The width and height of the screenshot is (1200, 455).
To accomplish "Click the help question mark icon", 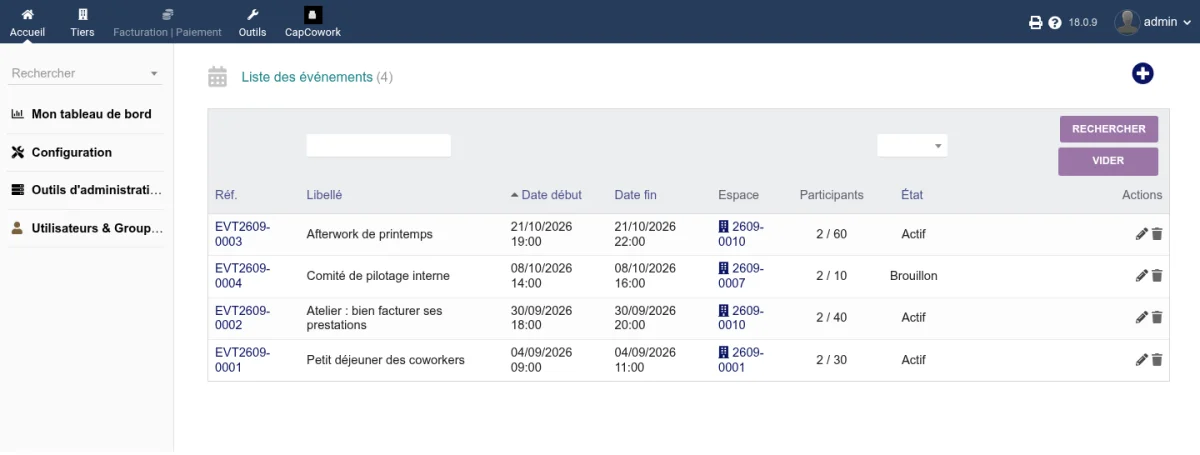I will tap(1054, 22).
